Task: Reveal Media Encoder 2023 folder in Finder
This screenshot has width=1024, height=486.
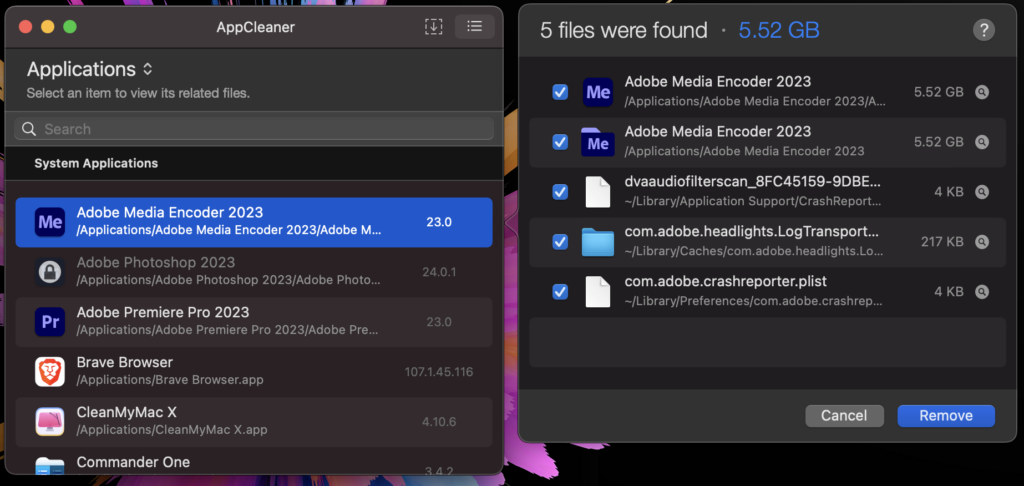Action: [982, 142]
